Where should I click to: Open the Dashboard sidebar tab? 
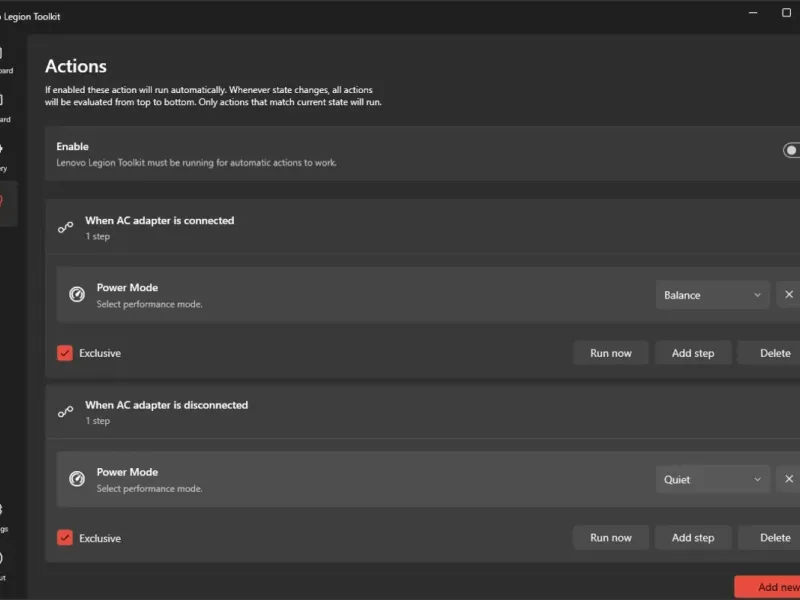[3, 59]
